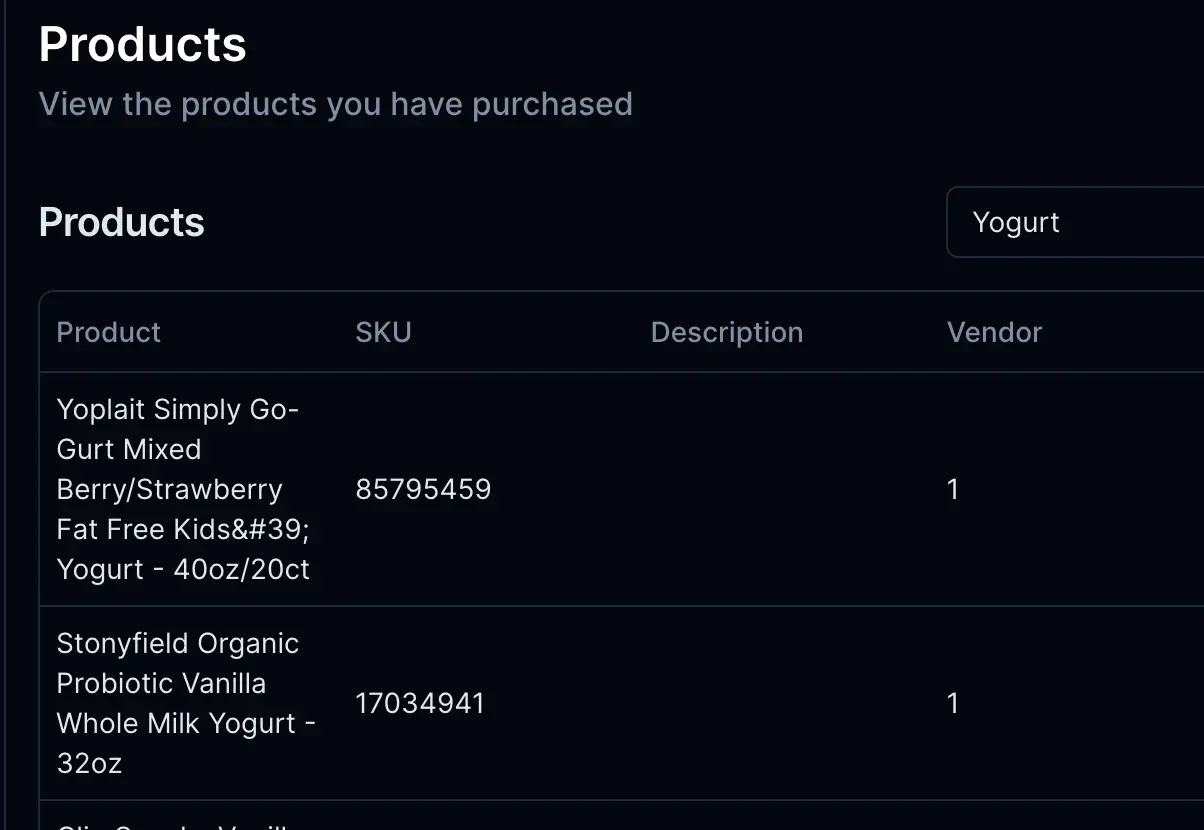Viewport: 1204px width, 830px height.
Task: Sort by the Product column header
Action: click(109, 332)
